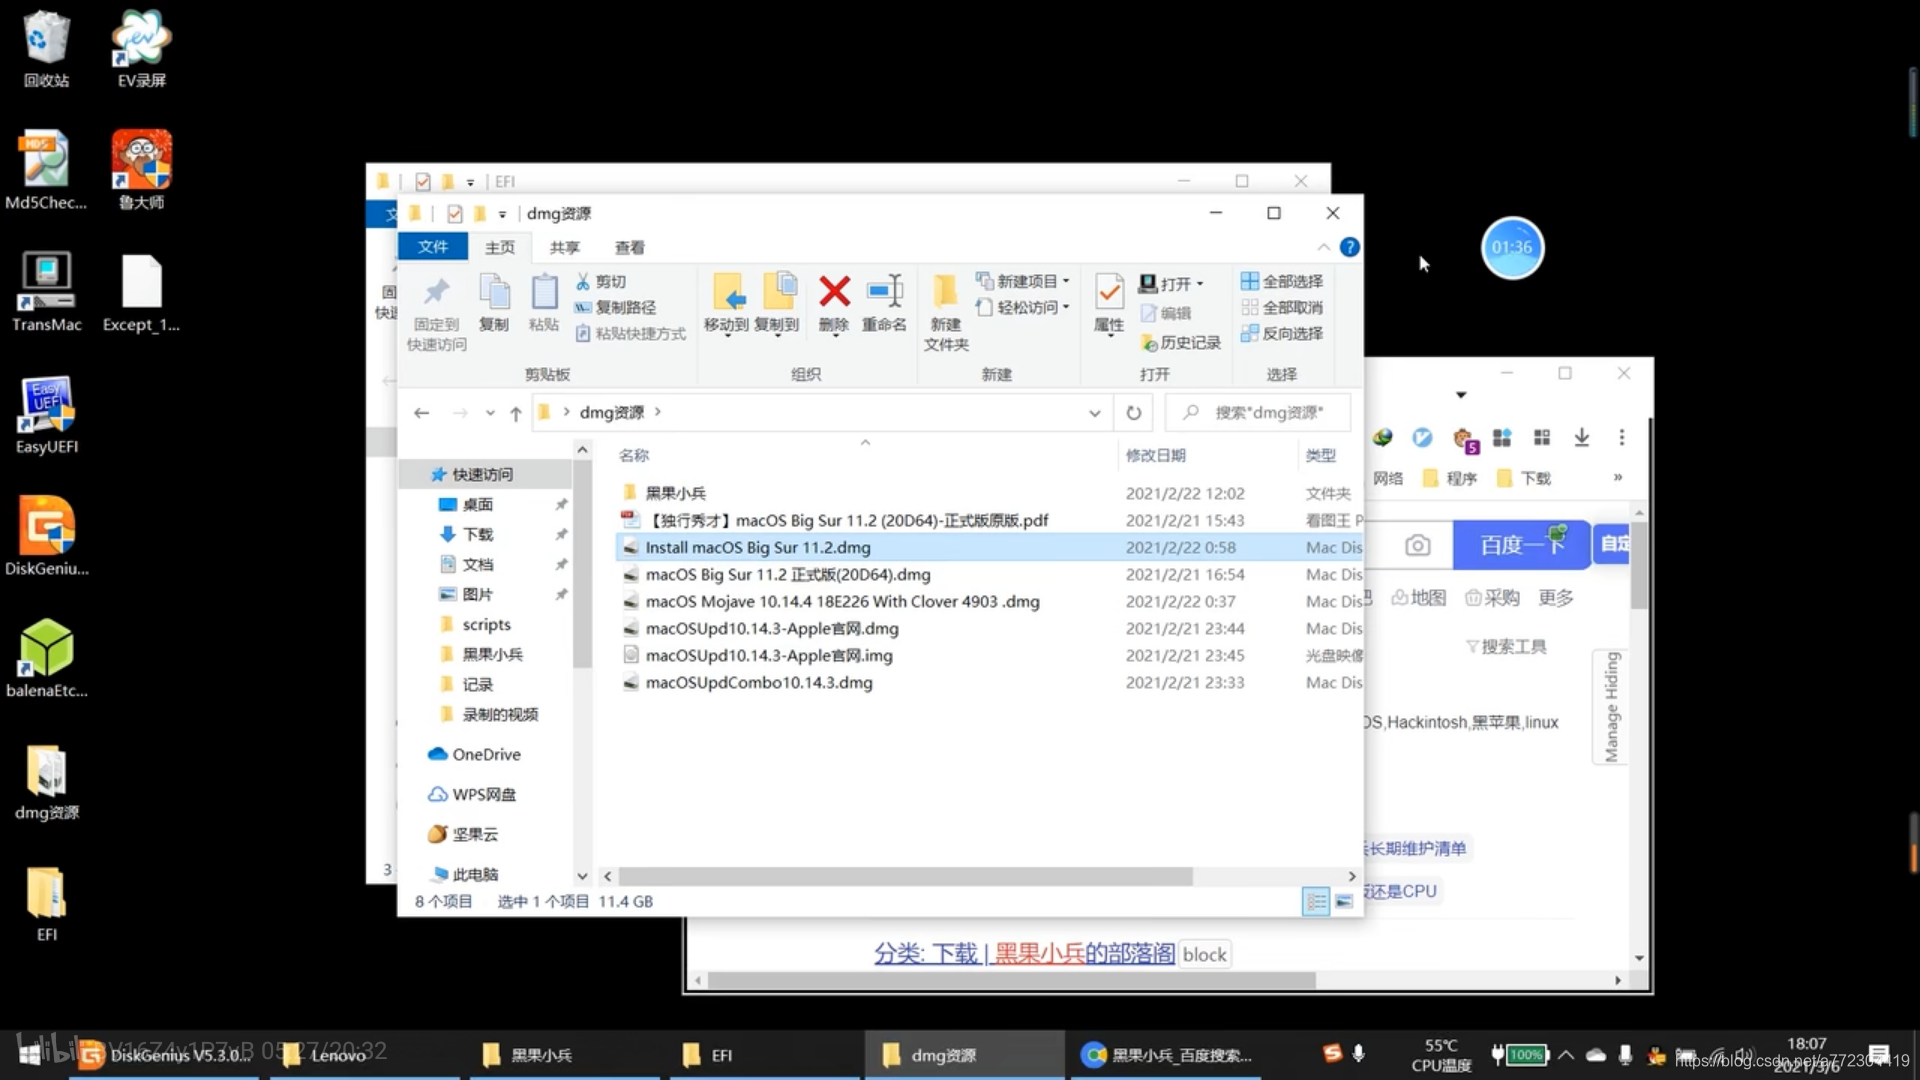Click the Up one level arrow
The image size is (1920, 1080).
pyautogui.click(x=516, y=413)
